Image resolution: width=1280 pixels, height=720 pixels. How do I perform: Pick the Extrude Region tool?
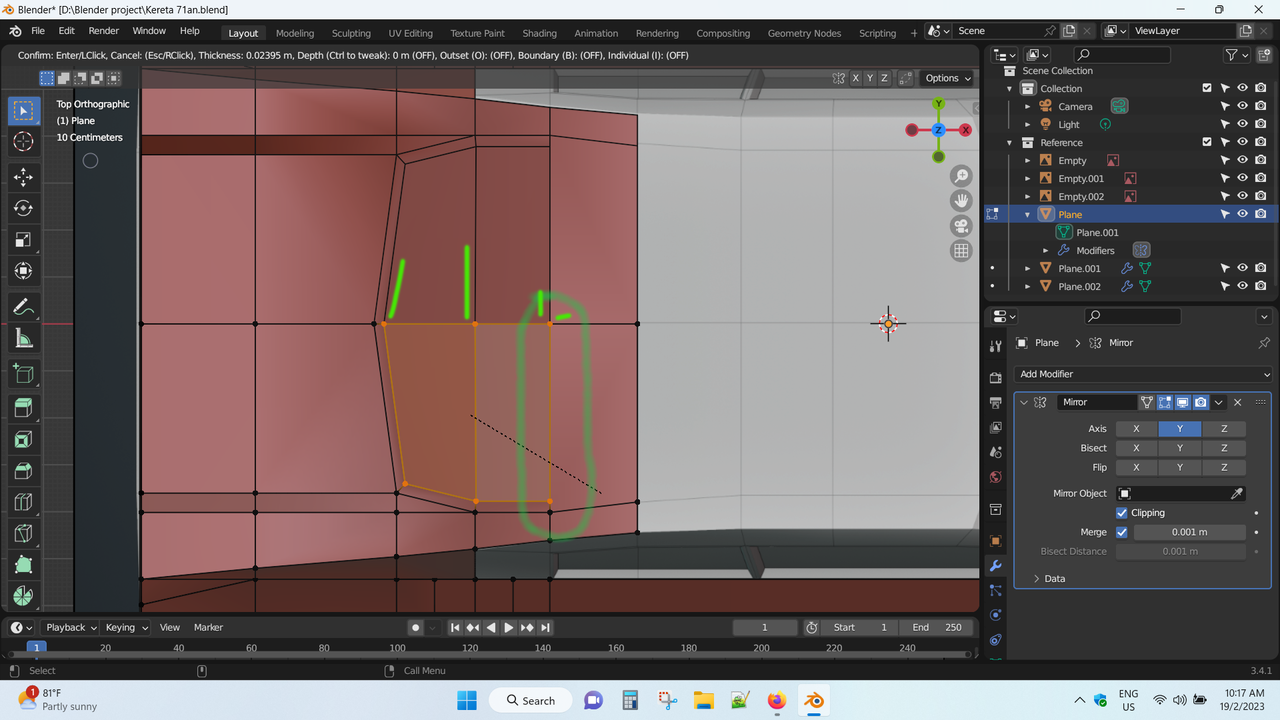(x=23, y=407)
